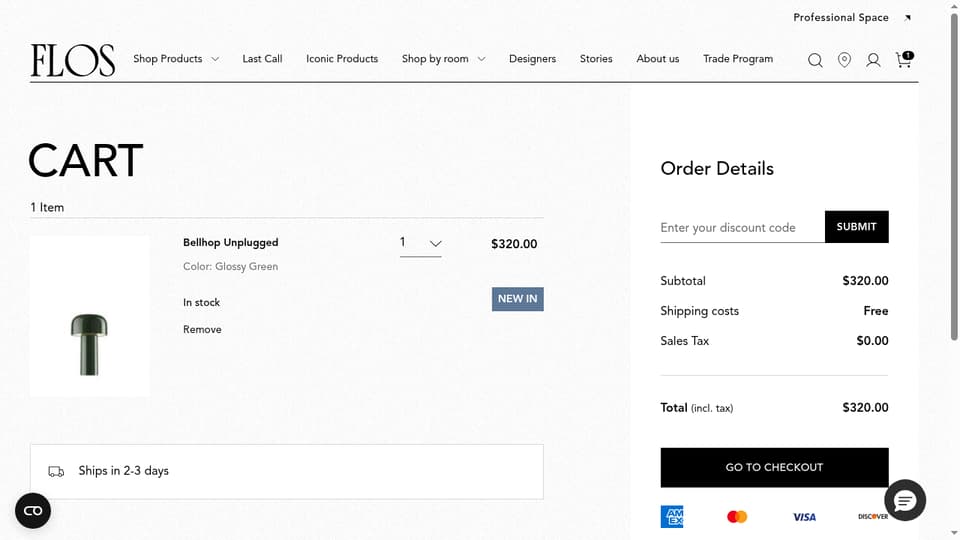Click the Ships in 2-3 days text
Image resolution: width=960 pixels, height=540 pixels.
click(x=124, y=471)
